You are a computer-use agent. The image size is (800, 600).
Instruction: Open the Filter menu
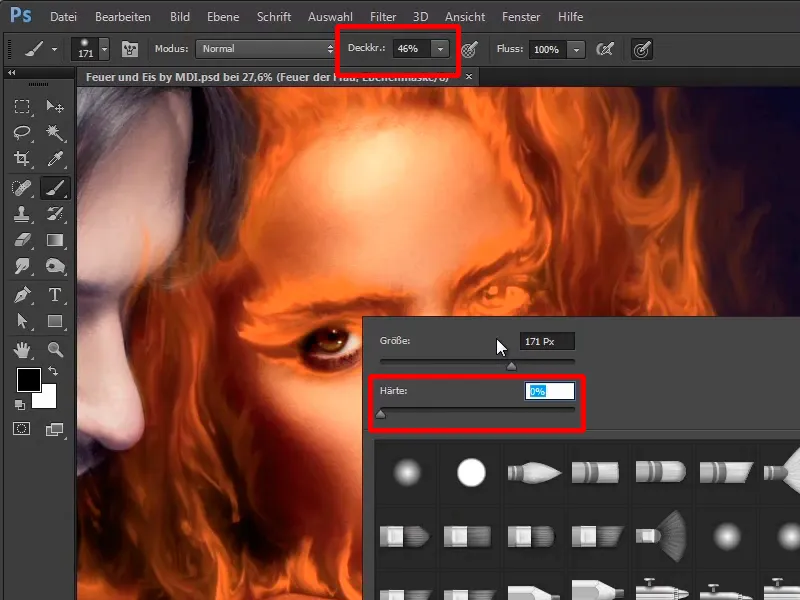[x=383, y=17]
